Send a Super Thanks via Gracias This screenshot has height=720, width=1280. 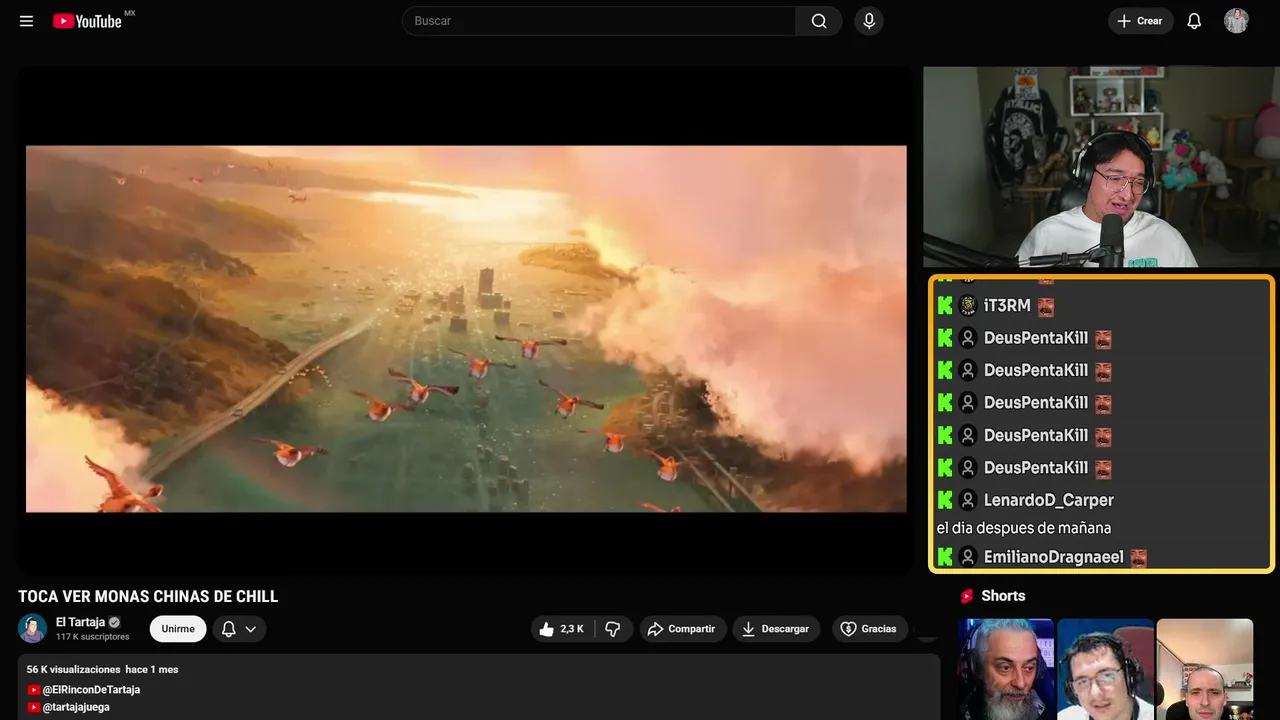[x=869, y=629]
